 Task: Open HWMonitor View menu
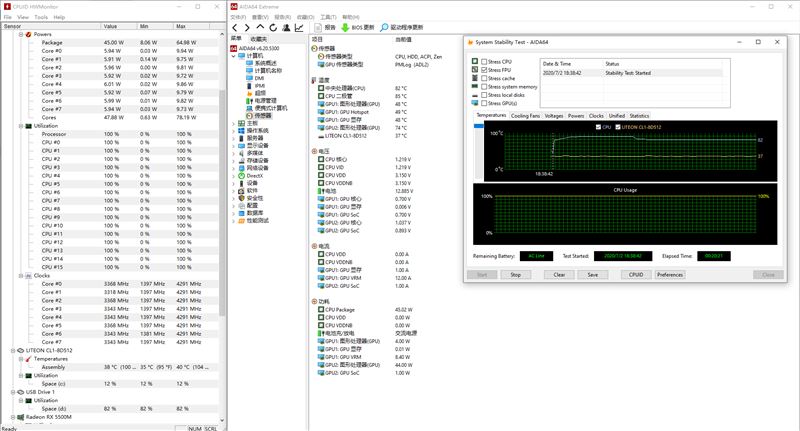[x=23, y=17]
